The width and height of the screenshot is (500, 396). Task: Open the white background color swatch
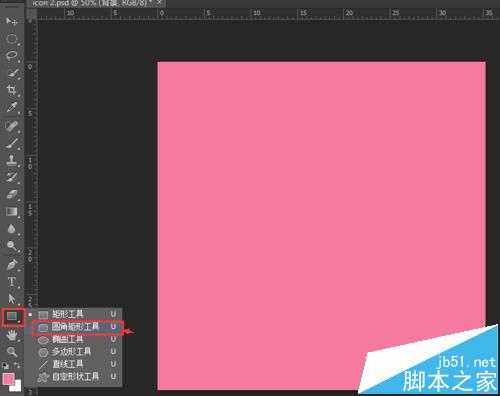pyautogui.click(x=17, y=387)
